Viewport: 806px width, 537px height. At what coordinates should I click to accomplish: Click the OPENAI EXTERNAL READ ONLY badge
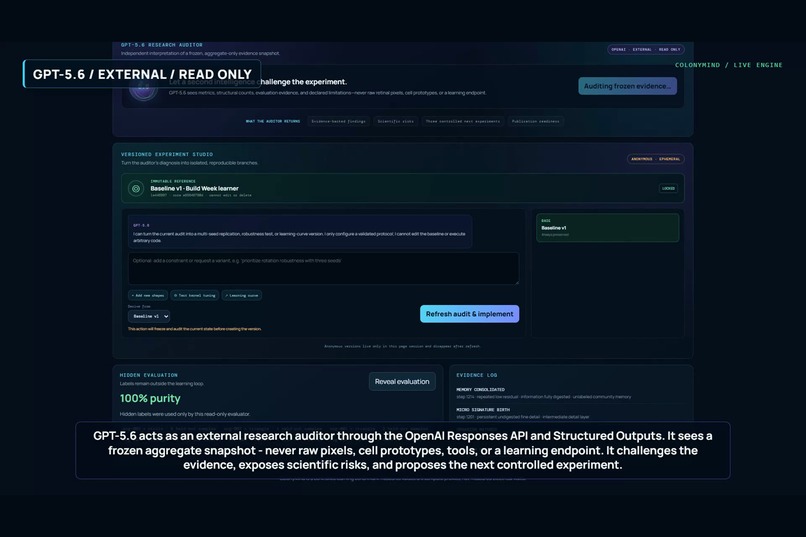(x=646, y=49)
